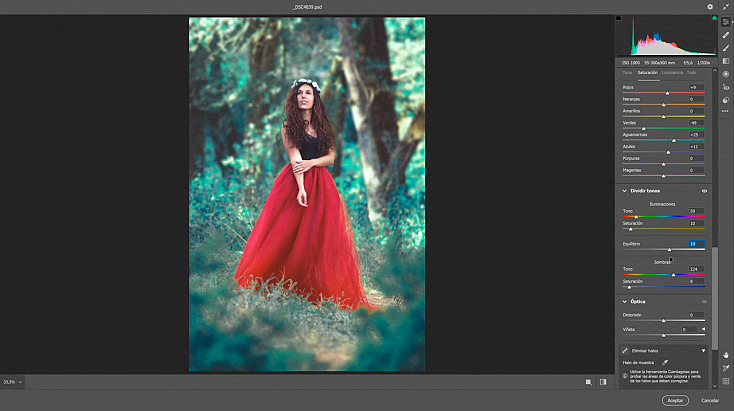Click info icon beside Cuentagotas hint

(624, 375)
